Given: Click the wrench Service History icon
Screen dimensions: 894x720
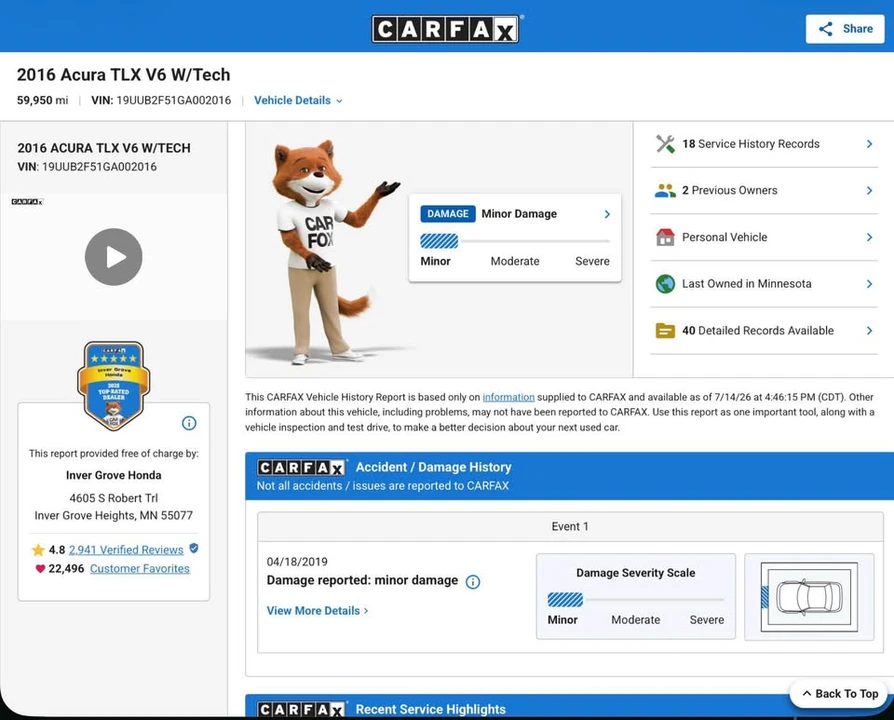Looking at the screenshot, I should 665,144.
